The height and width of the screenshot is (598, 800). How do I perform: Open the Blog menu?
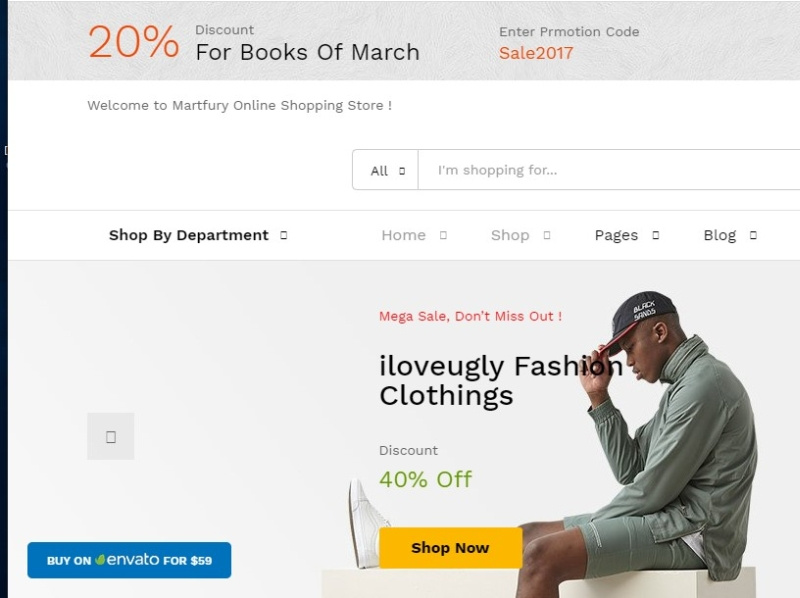click(720, 235)
